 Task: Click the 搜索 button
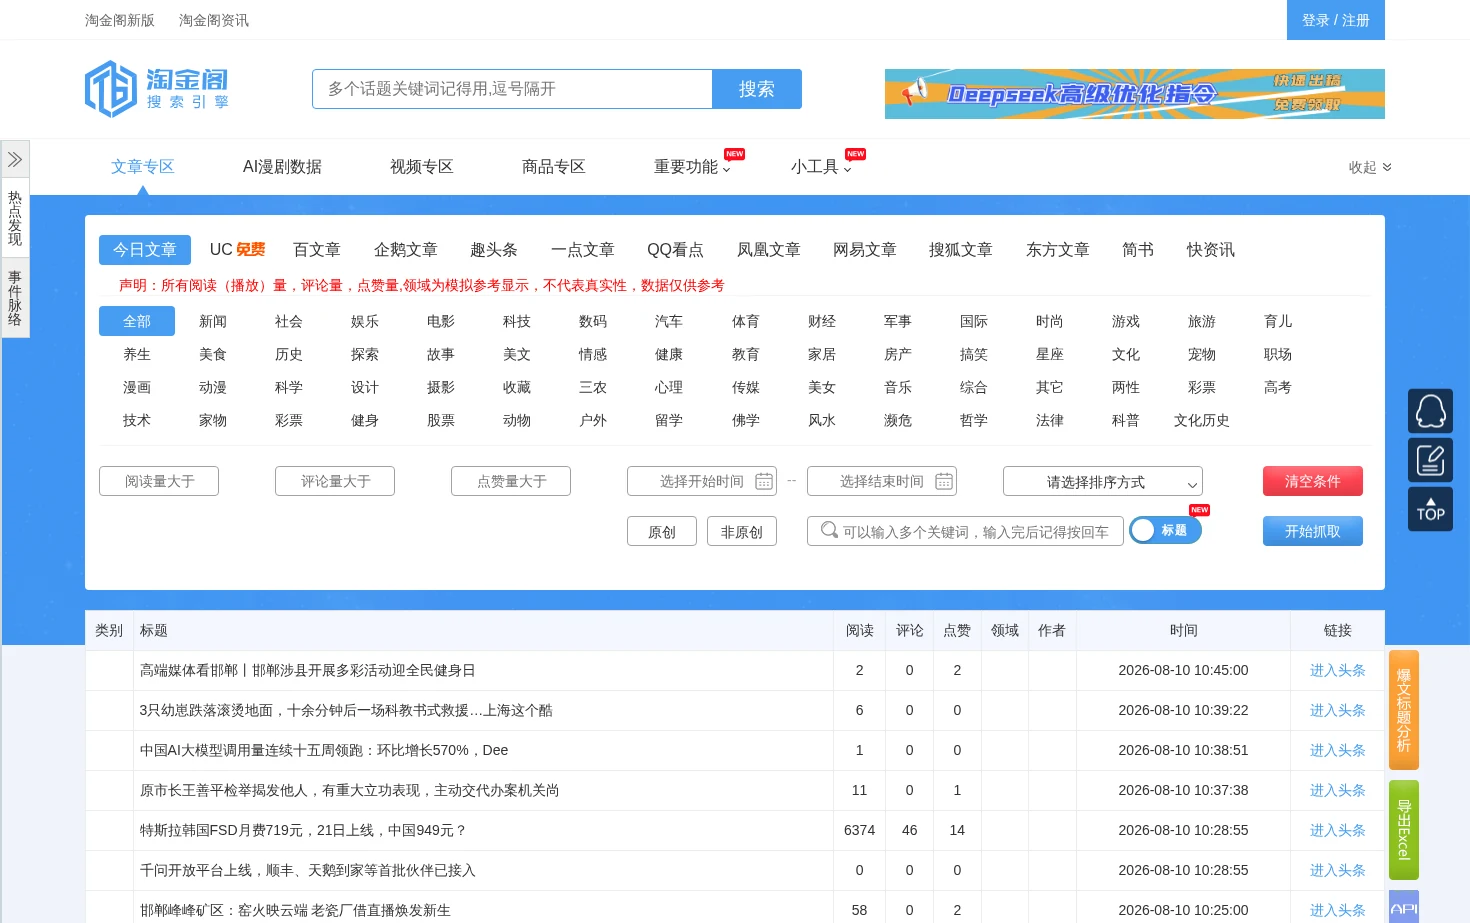[757, 89]
